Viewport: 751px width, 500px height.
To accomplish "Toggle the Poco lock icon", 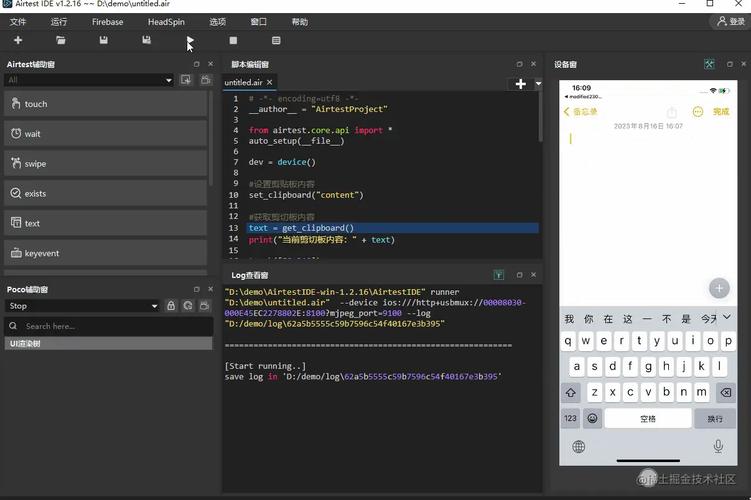I will (171, 306).
